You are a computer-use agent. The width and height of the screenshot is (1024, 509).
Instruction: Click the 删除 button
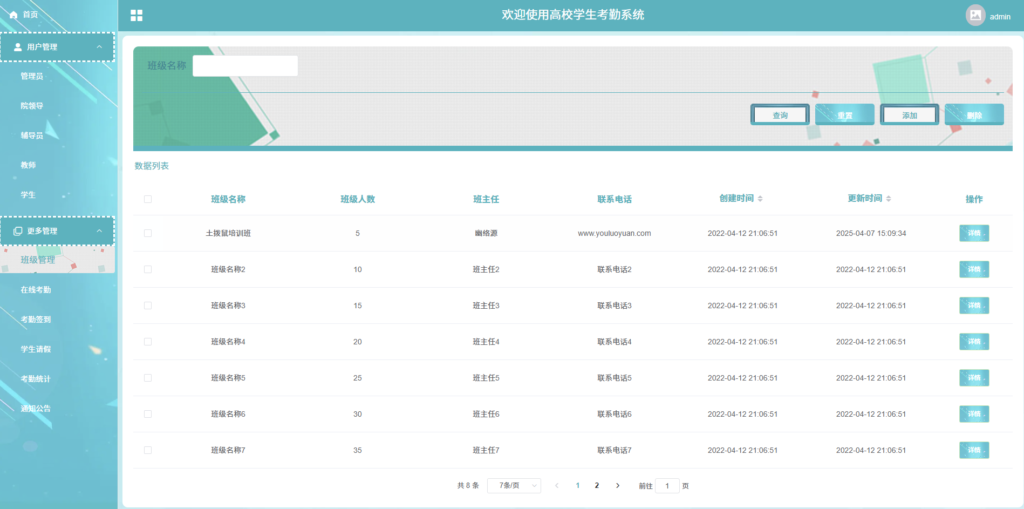coord(974,115)
